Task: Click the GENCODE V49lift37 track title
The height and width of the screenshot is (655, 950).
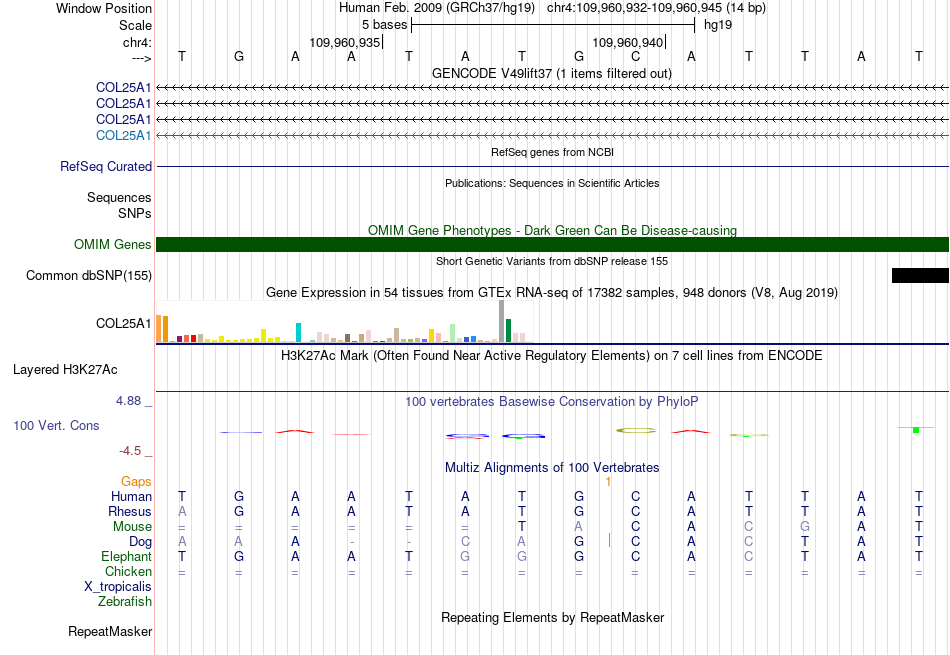Action: 552,74
